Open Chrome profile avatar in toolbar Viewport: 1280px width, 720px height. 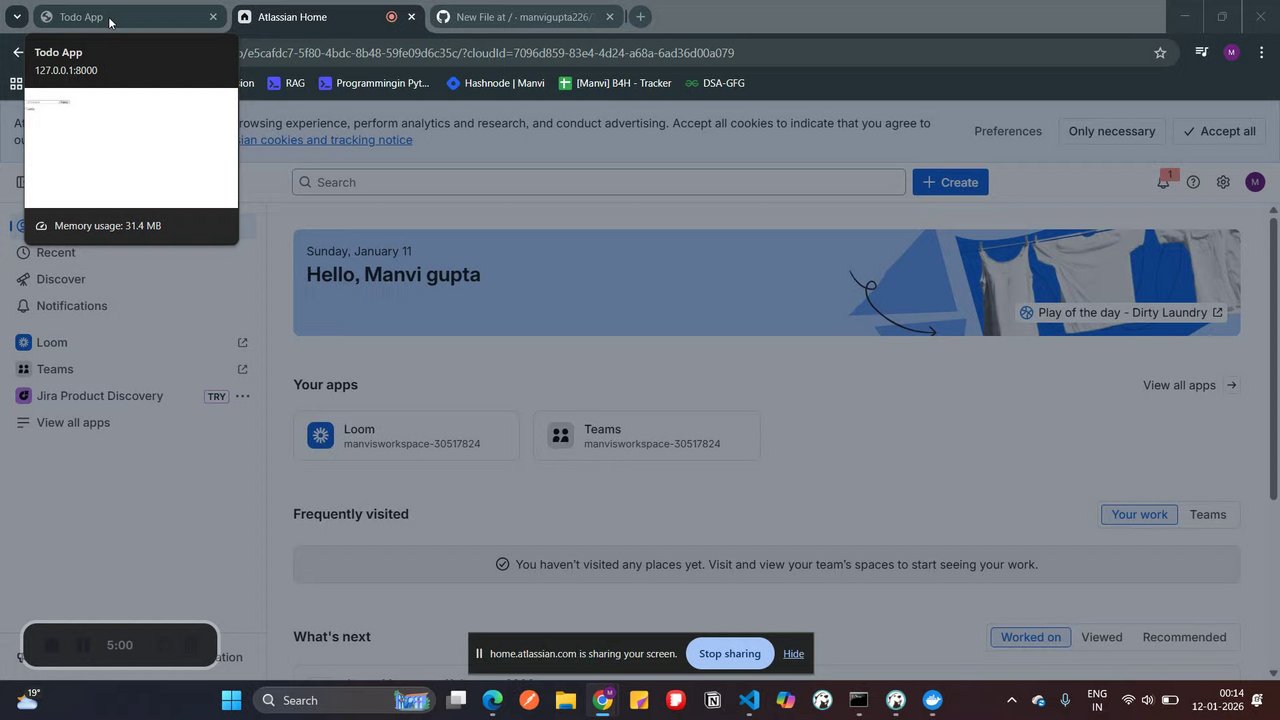[x=1231, y=53]
